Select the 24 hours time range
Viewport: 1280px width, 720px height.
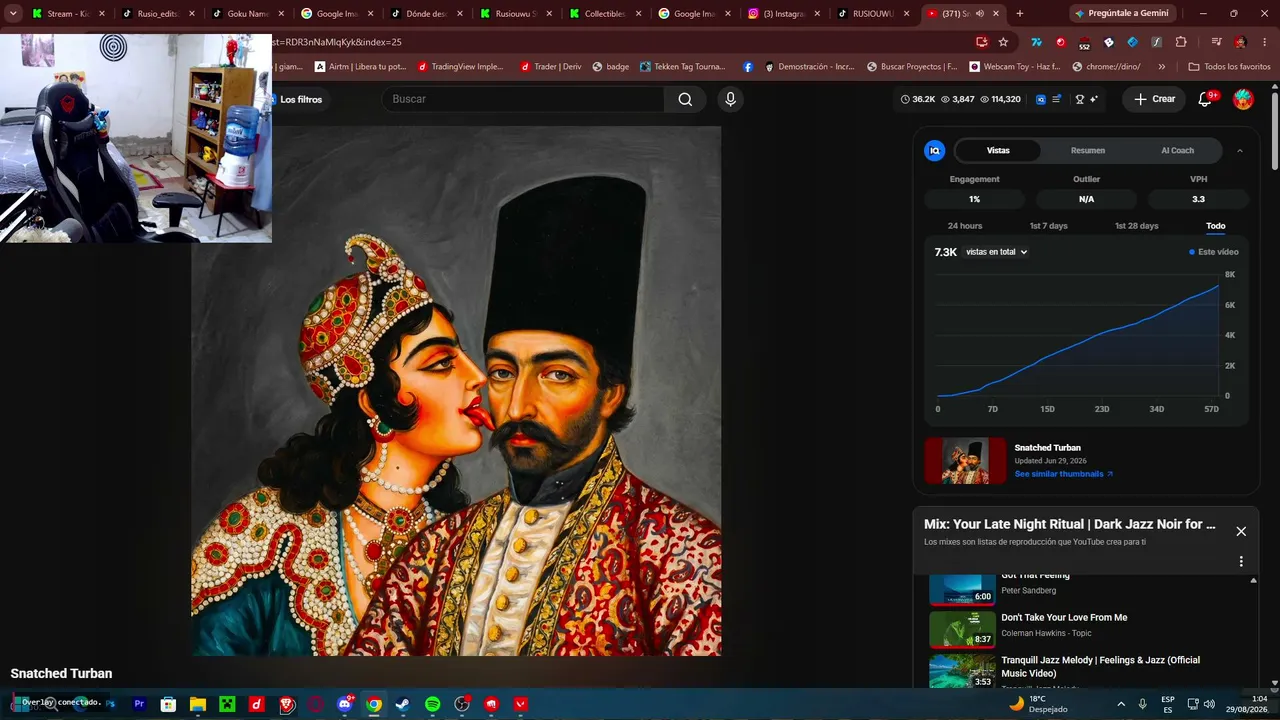965,226
